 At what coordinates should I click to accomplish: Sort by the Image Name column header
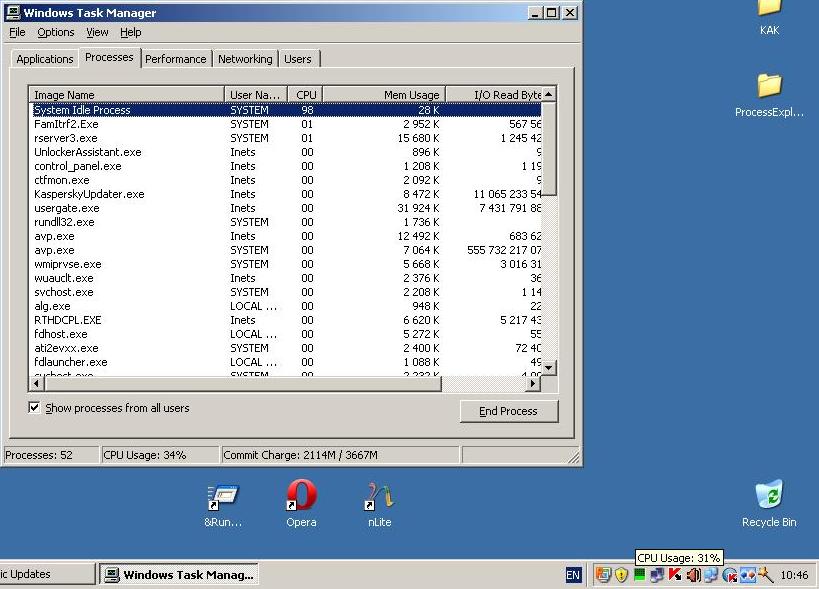pos(126,95)
